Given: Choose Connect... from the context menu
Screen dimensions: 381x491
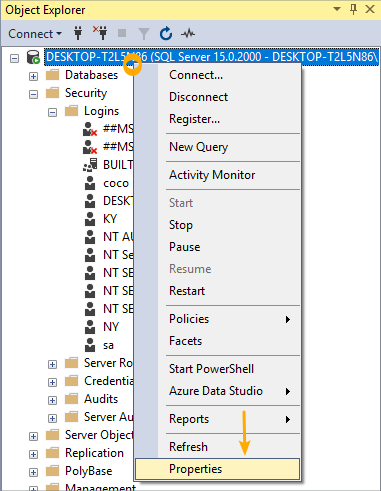Looking at the screenshot, I should pos(217,75).
